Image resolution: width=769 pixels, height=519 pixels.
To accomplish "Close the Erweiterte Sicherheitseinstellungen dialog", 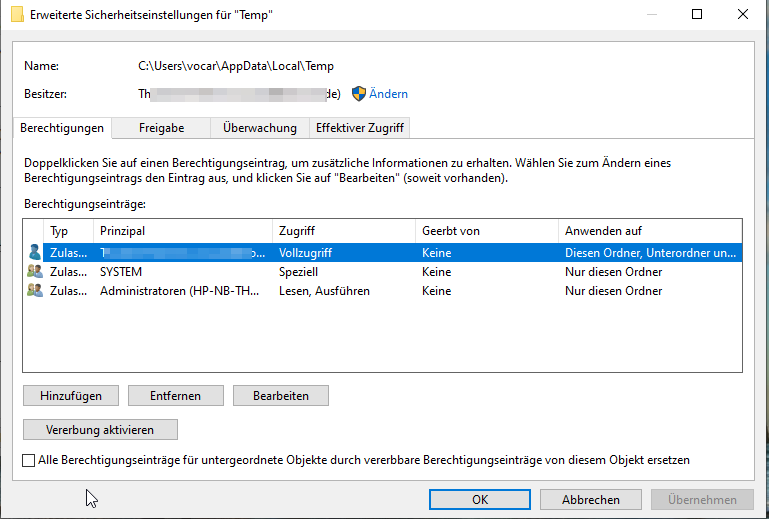I will click(x=743, y=14).
